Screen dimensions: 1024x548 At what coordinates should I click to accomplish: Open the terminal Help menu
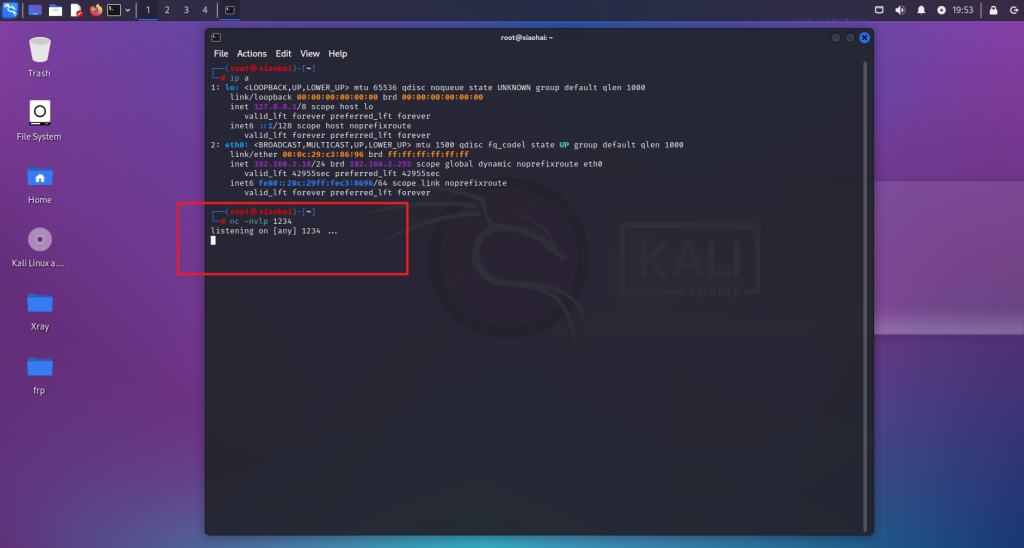338,54
